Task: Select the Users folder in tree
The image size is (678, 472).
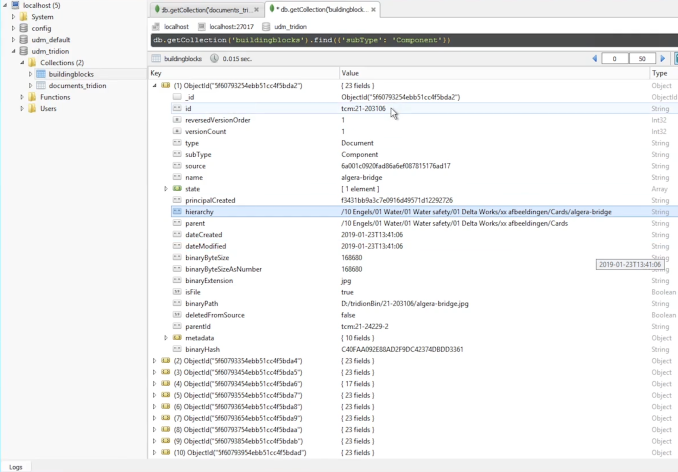Action: [x=48, y=108]
